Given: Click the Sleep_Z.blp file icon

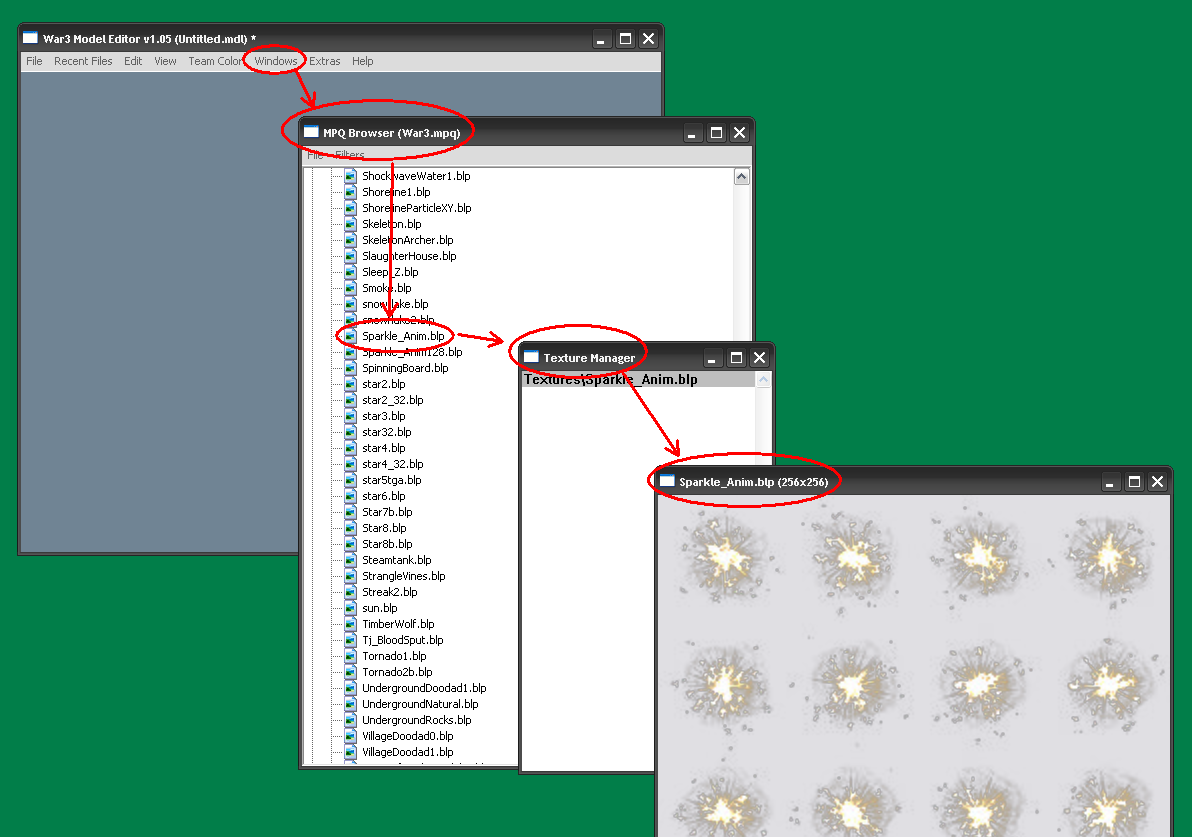Looking at the screenshot, I should click(350, 271).
